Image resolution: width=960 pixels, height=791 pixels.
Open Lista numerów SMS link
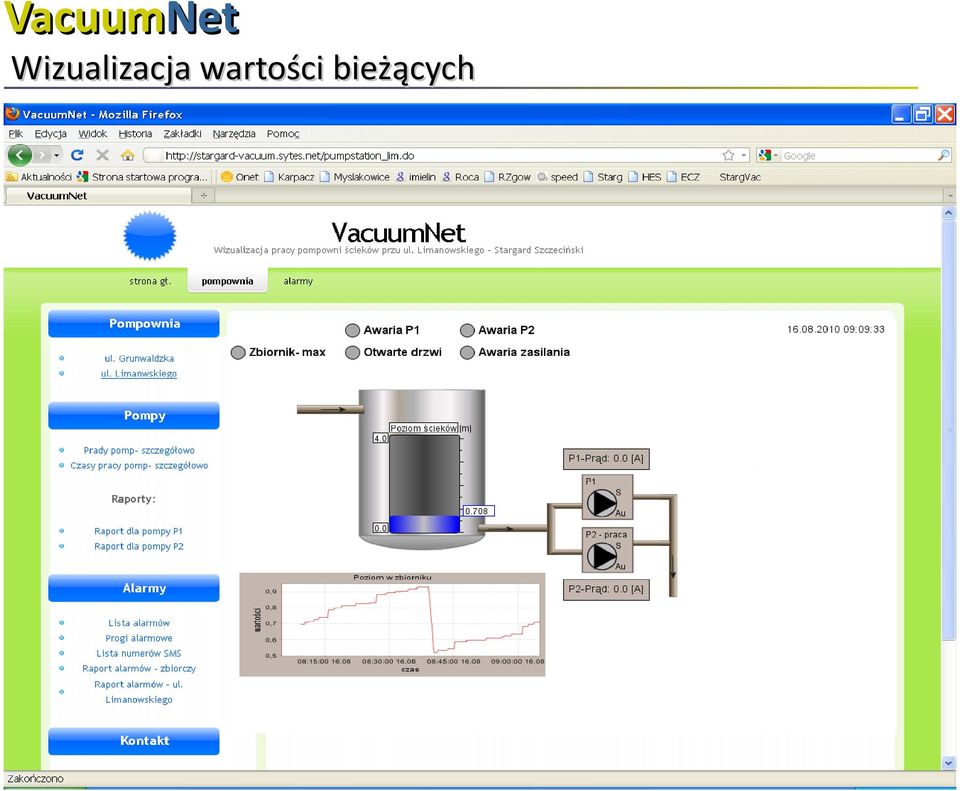pos(139,653)
